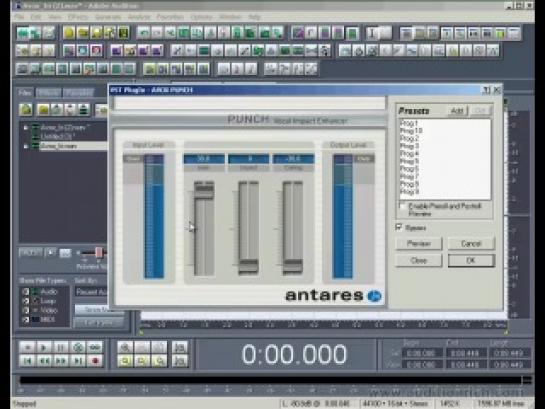Click the Preview button in plugin dialog
This screenshot has width=545, height=409.
point(419,244)
